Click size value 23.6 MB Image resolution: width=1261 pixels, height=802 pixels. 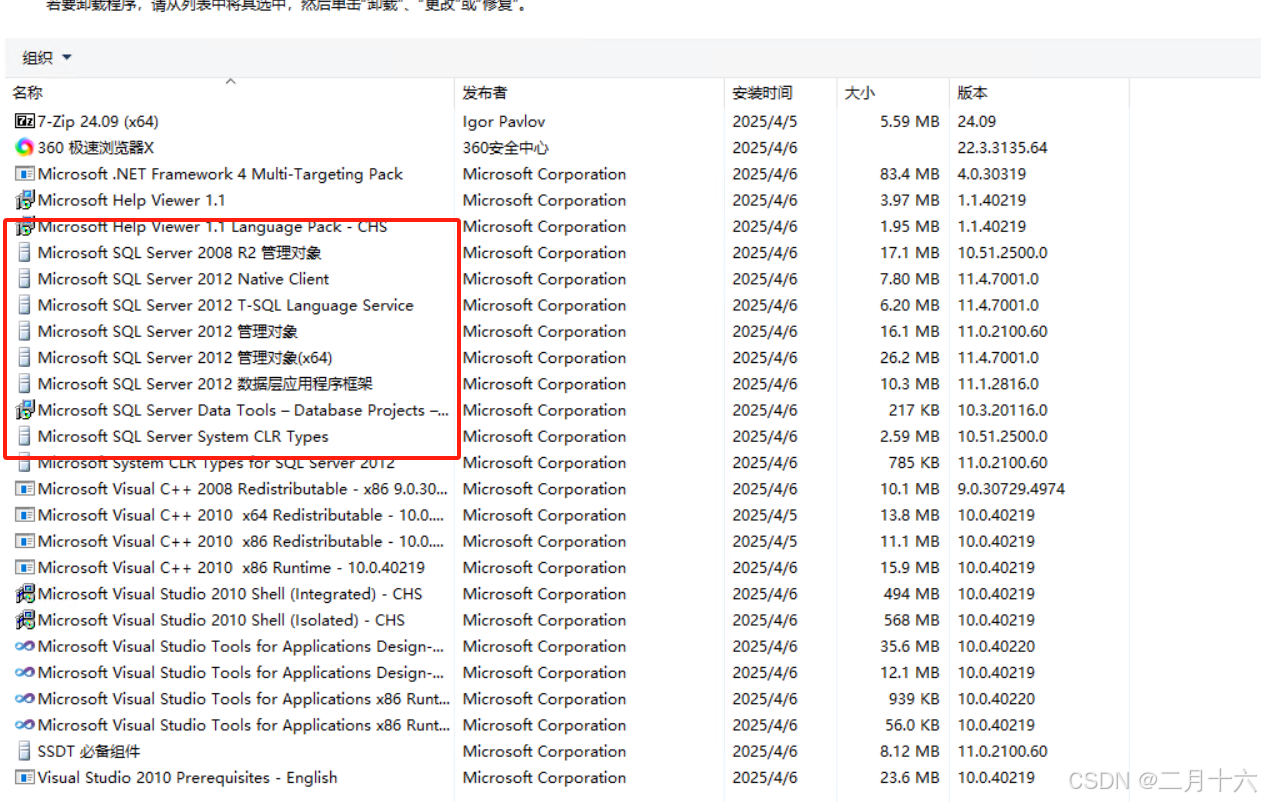point(910,777)
